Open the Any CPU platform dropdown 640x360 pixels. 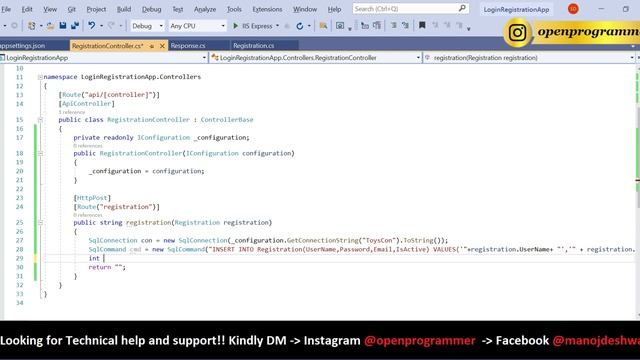coord(198,26)
